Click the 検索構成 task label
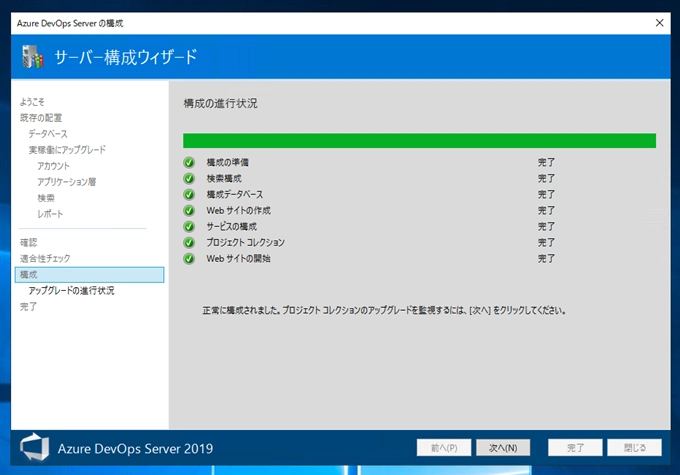Screen dimensions: 680x475 click(x=224, y=179)
